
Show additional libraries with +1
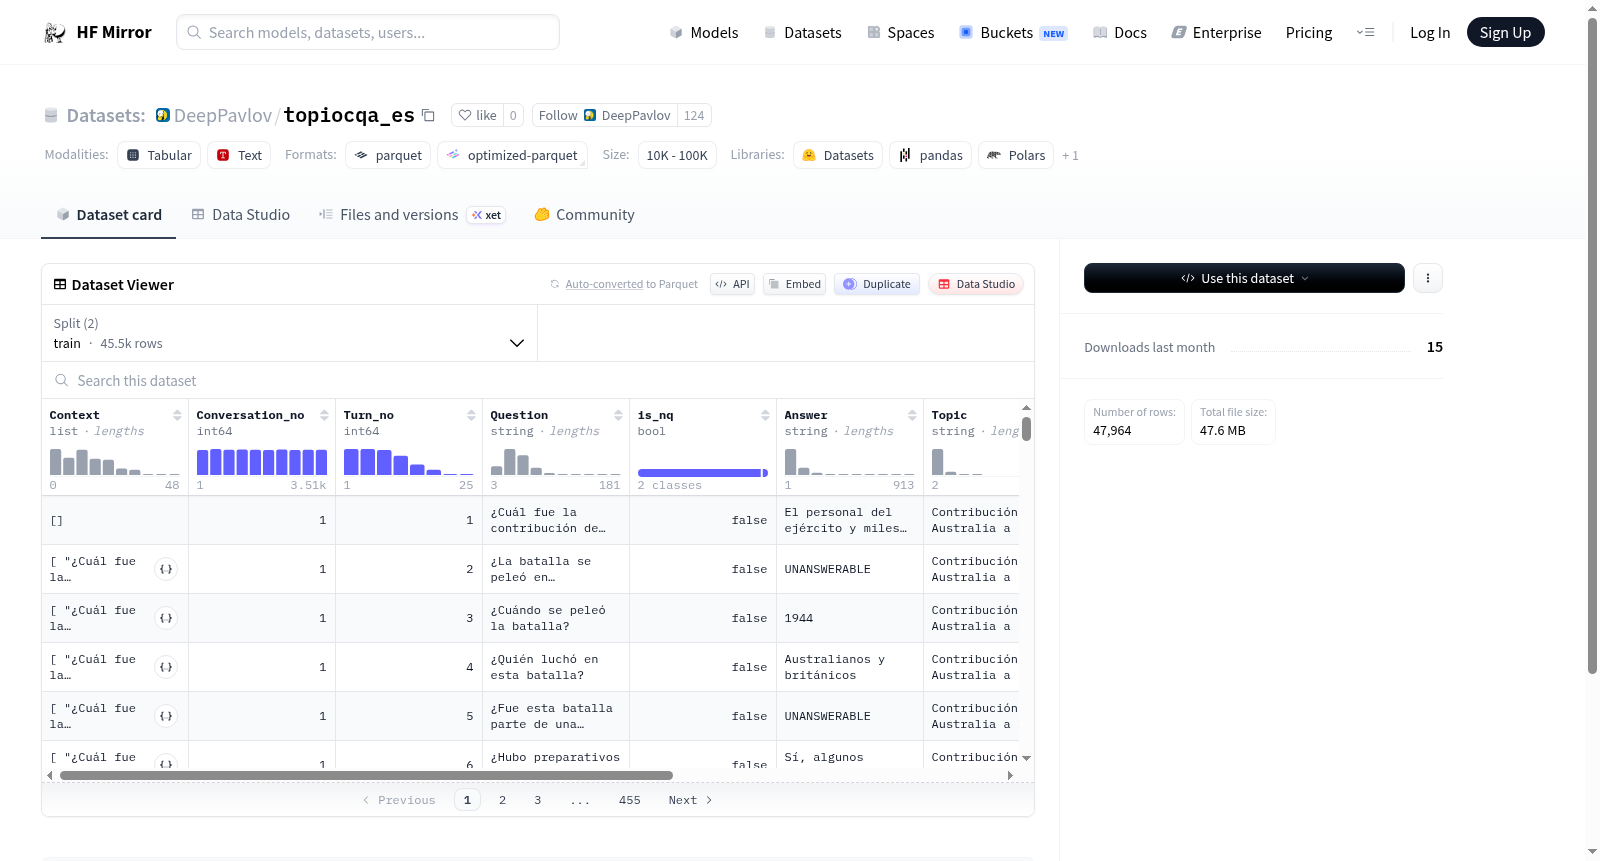[1070, 155]
